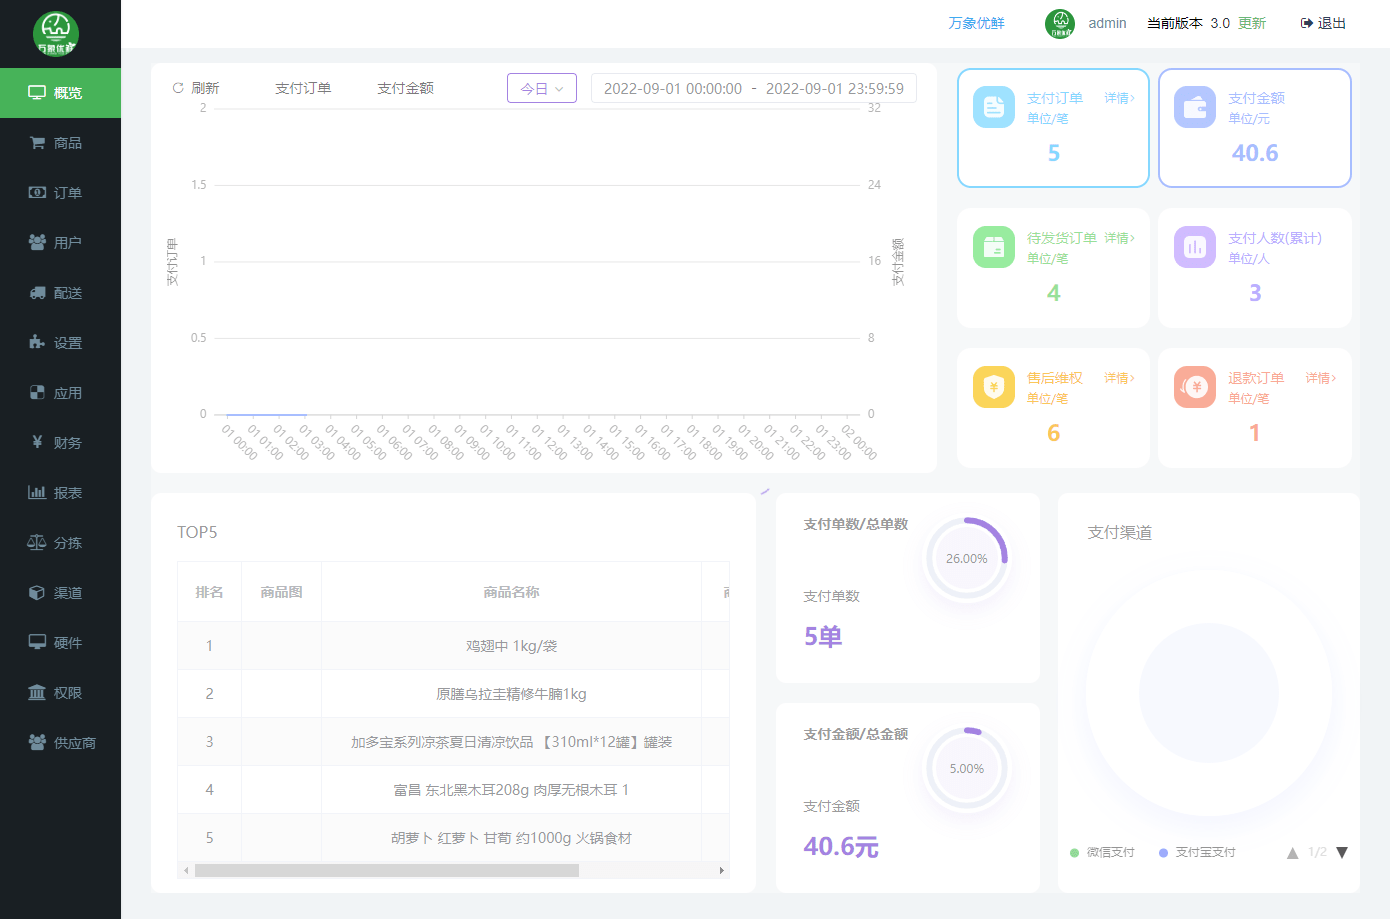1390x919 pixels.
Task: Click the 待发货订单 calendar icon
Action: [993, 247]
